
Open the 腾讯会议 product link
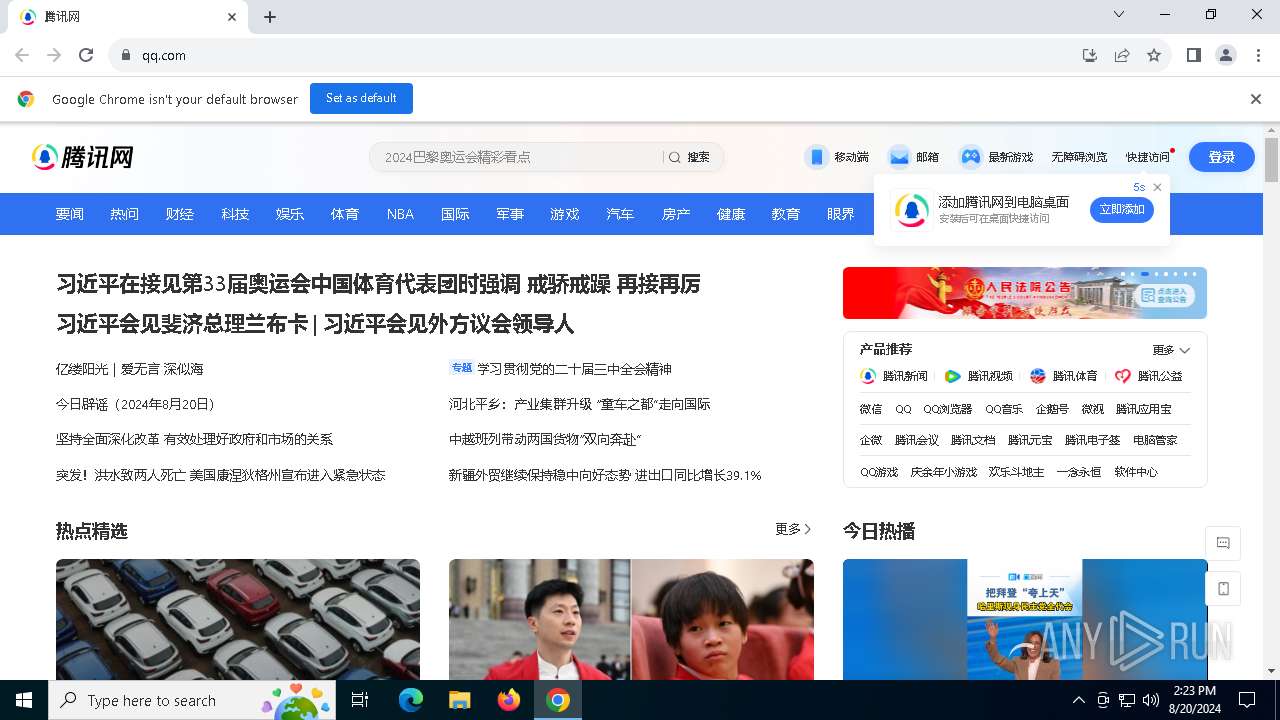(x=917, y=440)
